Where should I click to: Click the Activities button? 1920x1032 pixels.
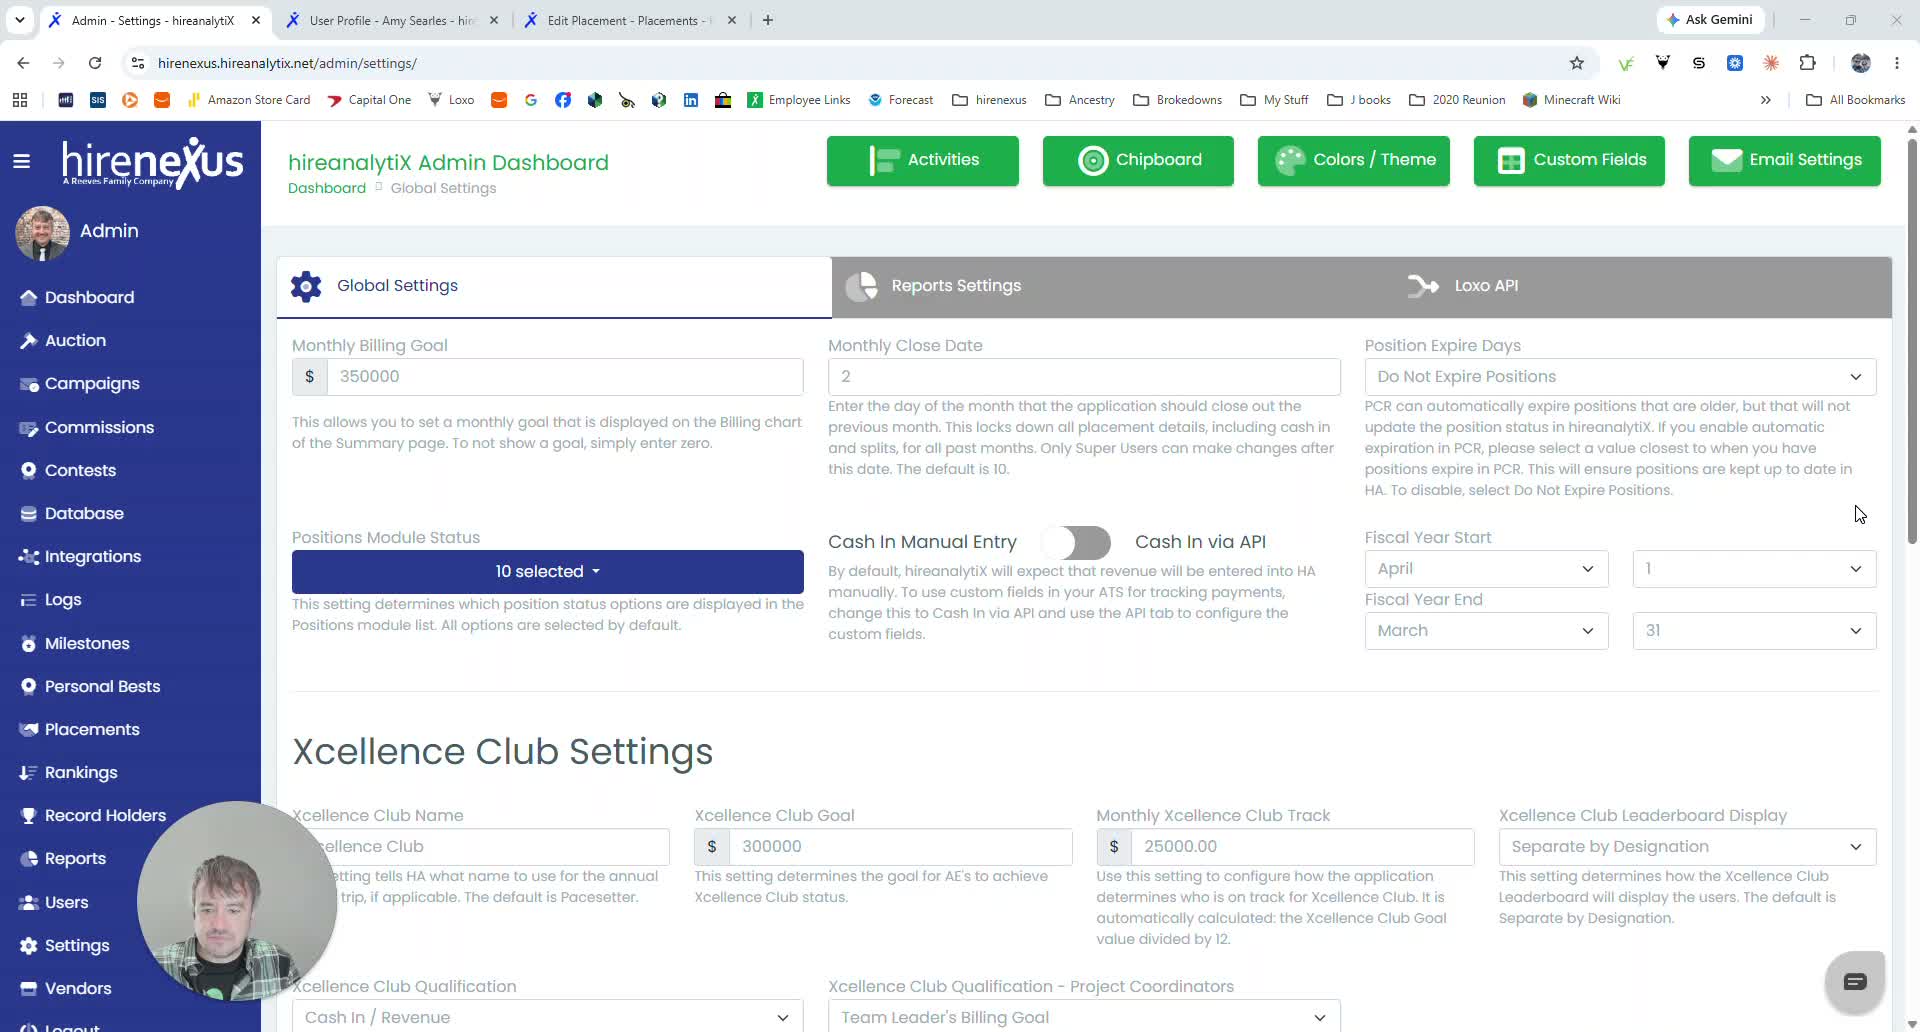coord(923,160)
